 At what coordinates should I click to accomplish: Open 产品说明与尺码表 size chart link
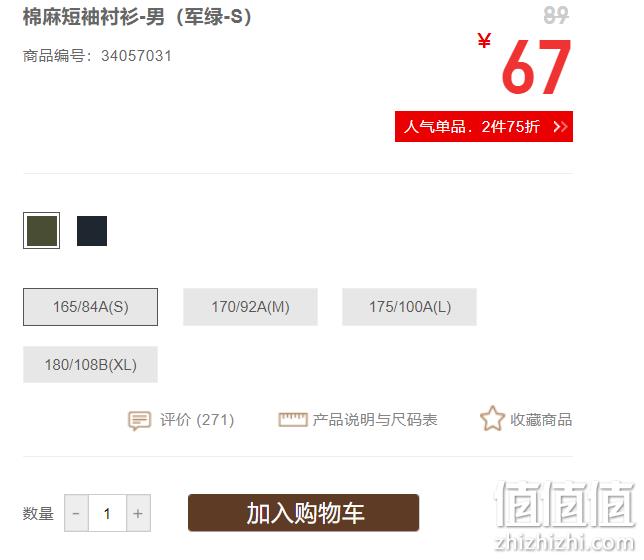point(375,420)
